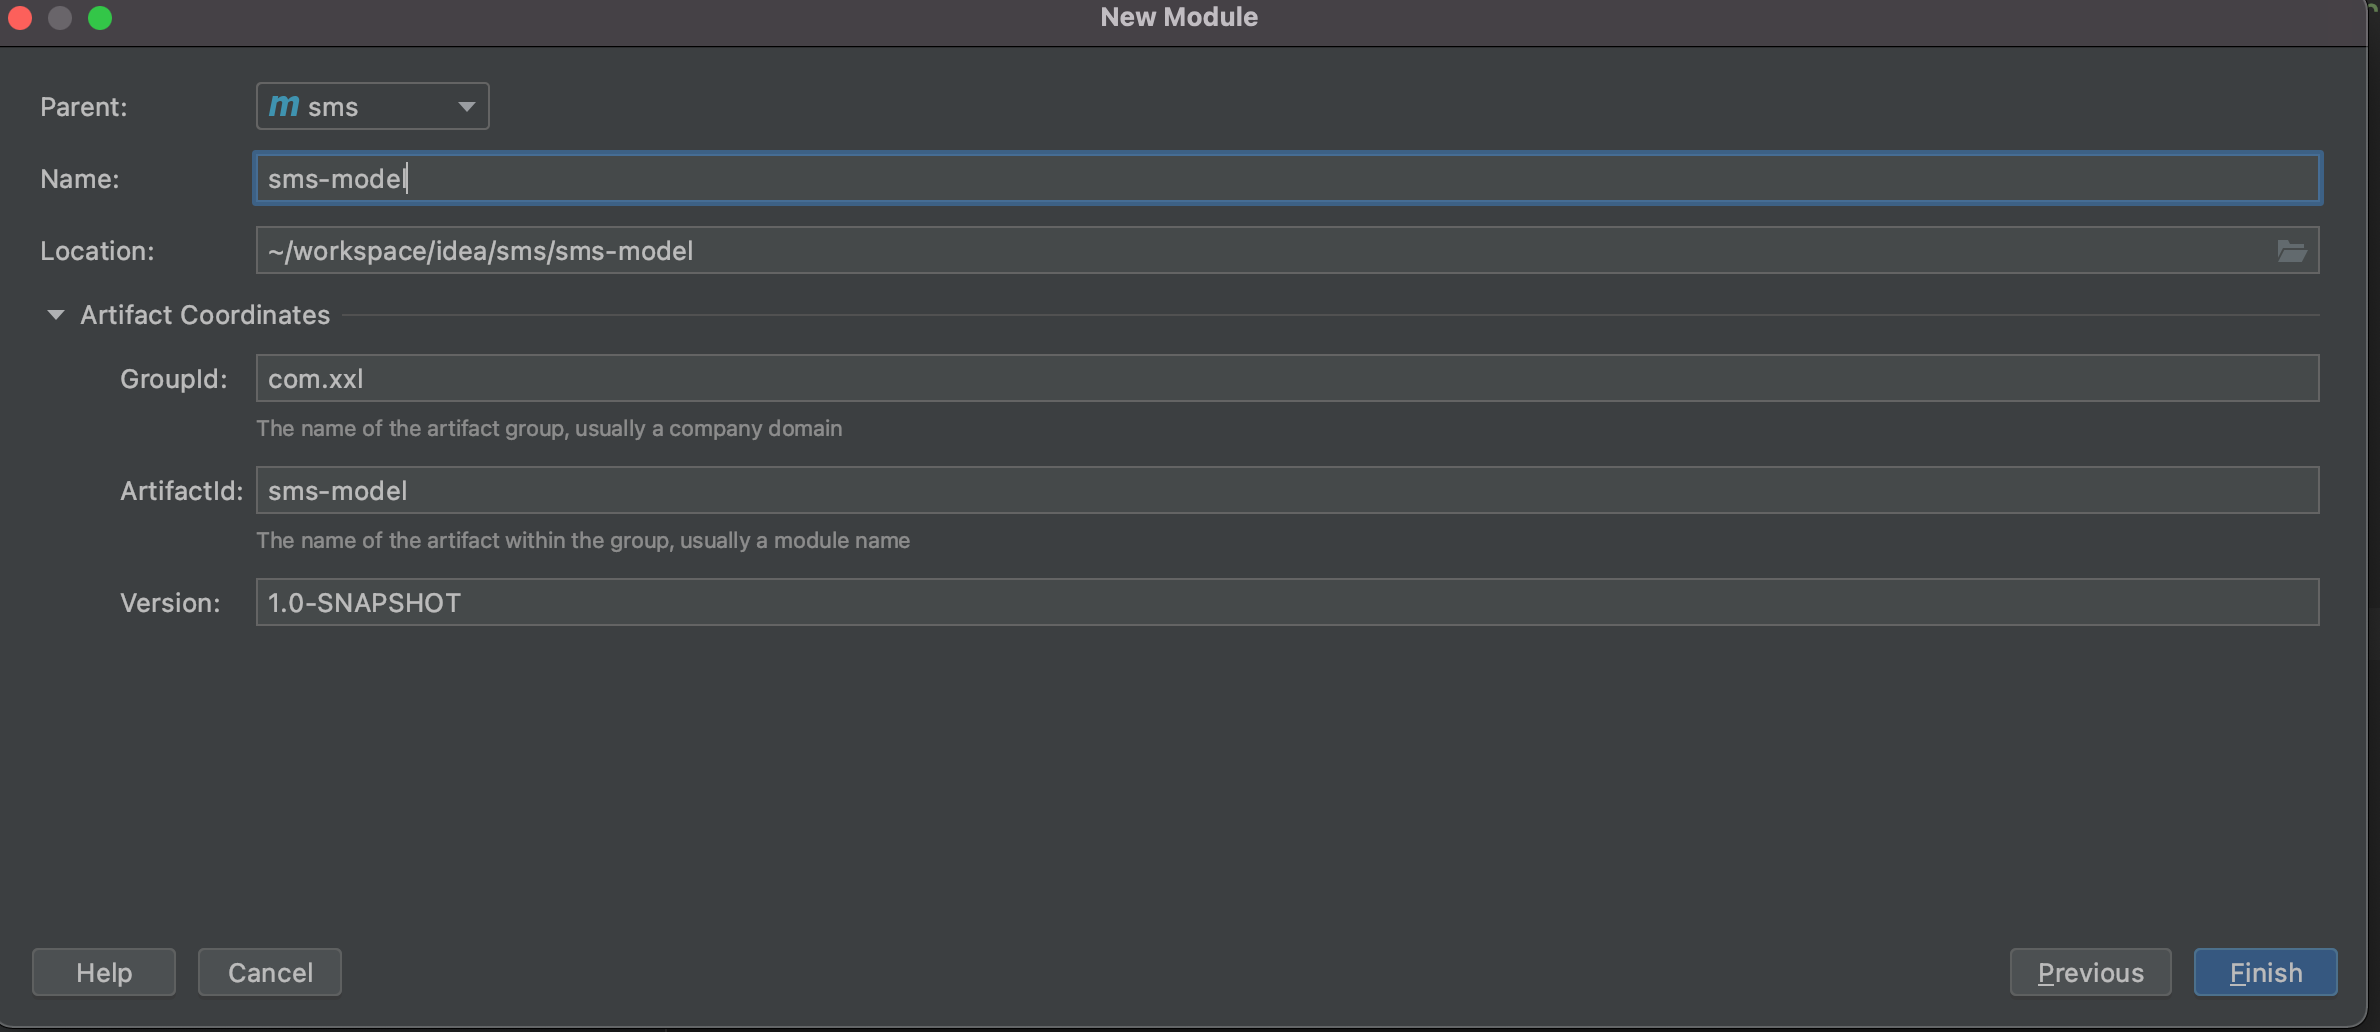Open Help for this dialog
The image size is (2380, 1032).
[x=104, y=972]
